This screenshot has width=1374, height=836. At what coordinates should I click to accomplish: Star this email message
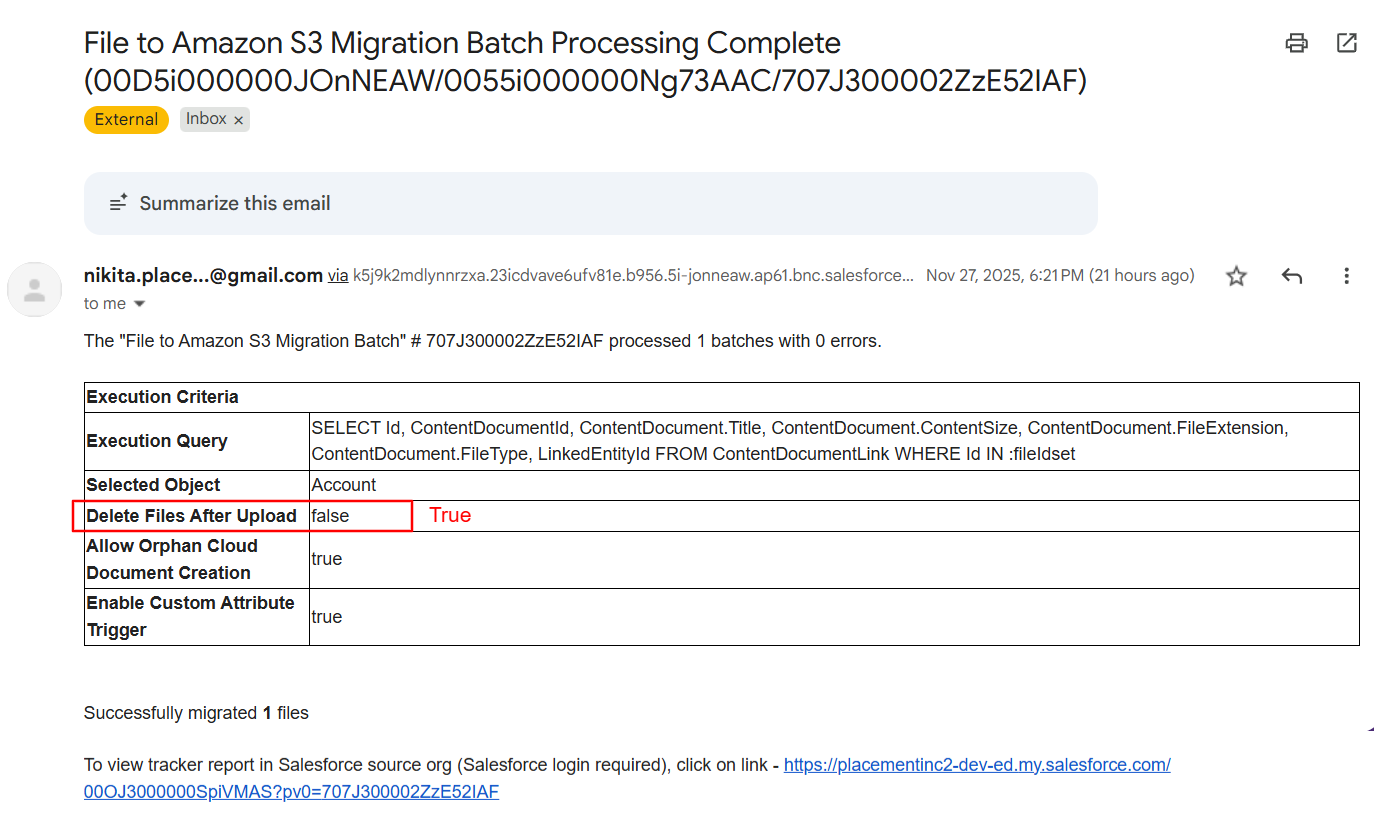tap(1237, 276)
